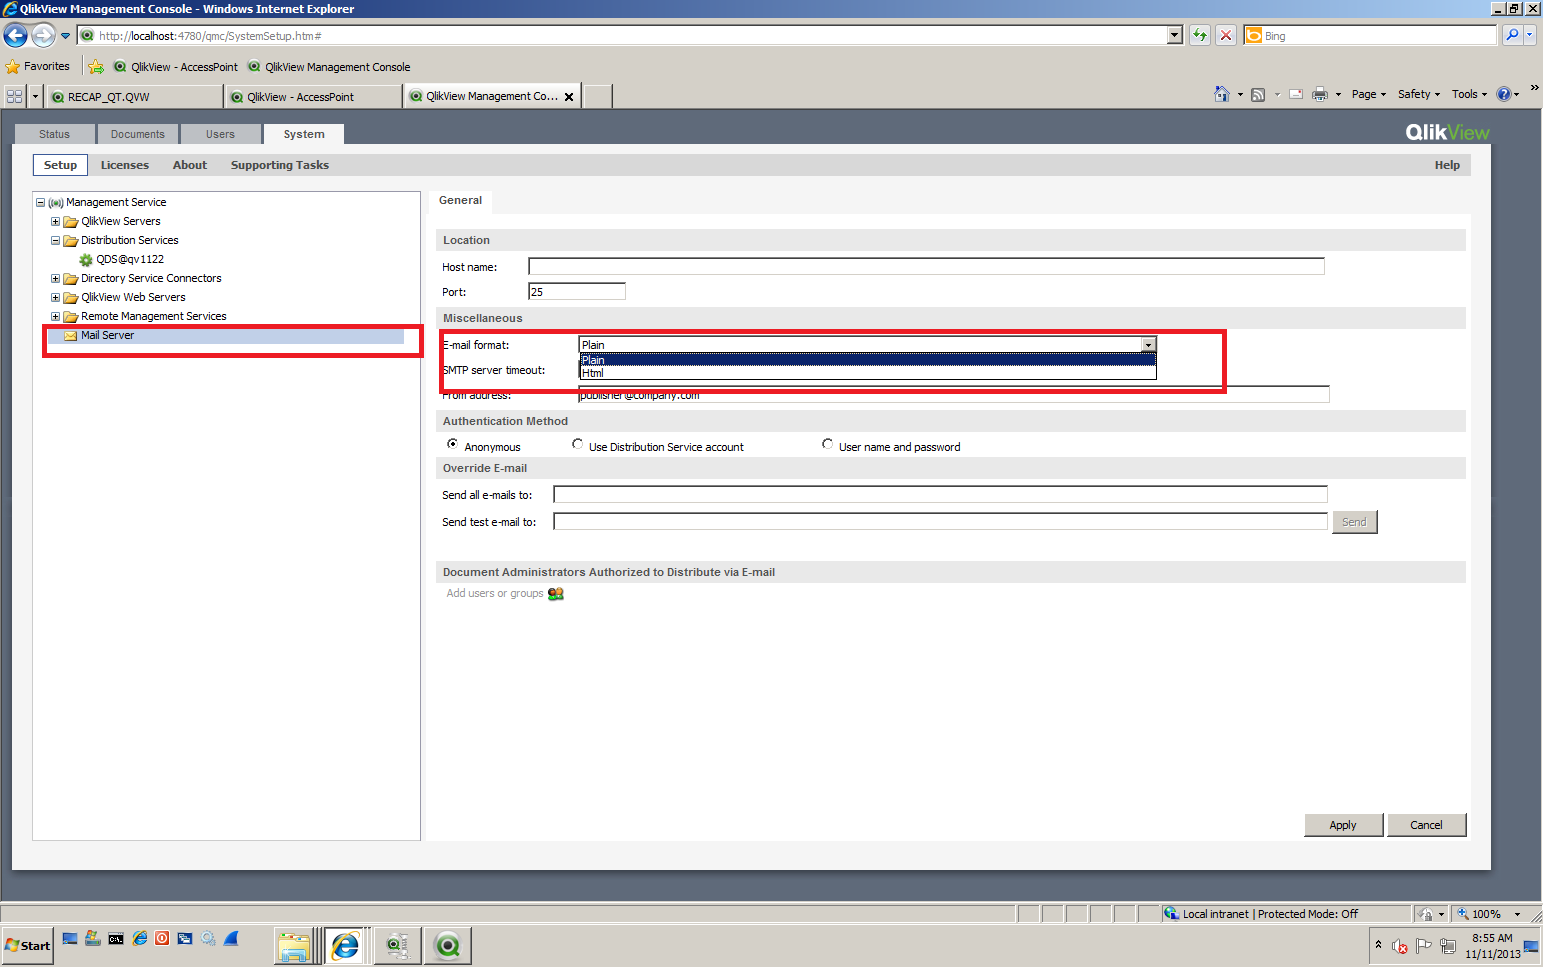The height and width of the screenshot is (967, 1543).
Task: Click the Action Center flag tray icon
Action: click(1424, 946)
